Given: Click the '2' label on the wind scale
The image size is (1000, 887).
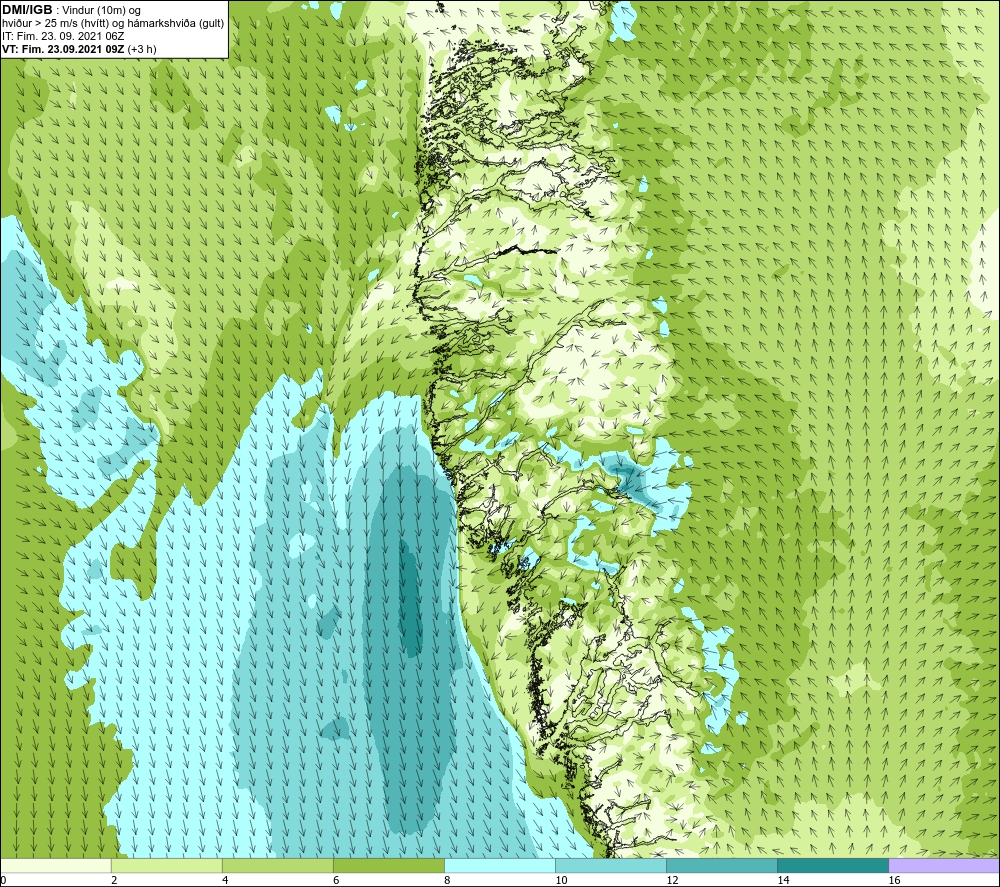Looking at the screenshot, I should pos(114,880).
